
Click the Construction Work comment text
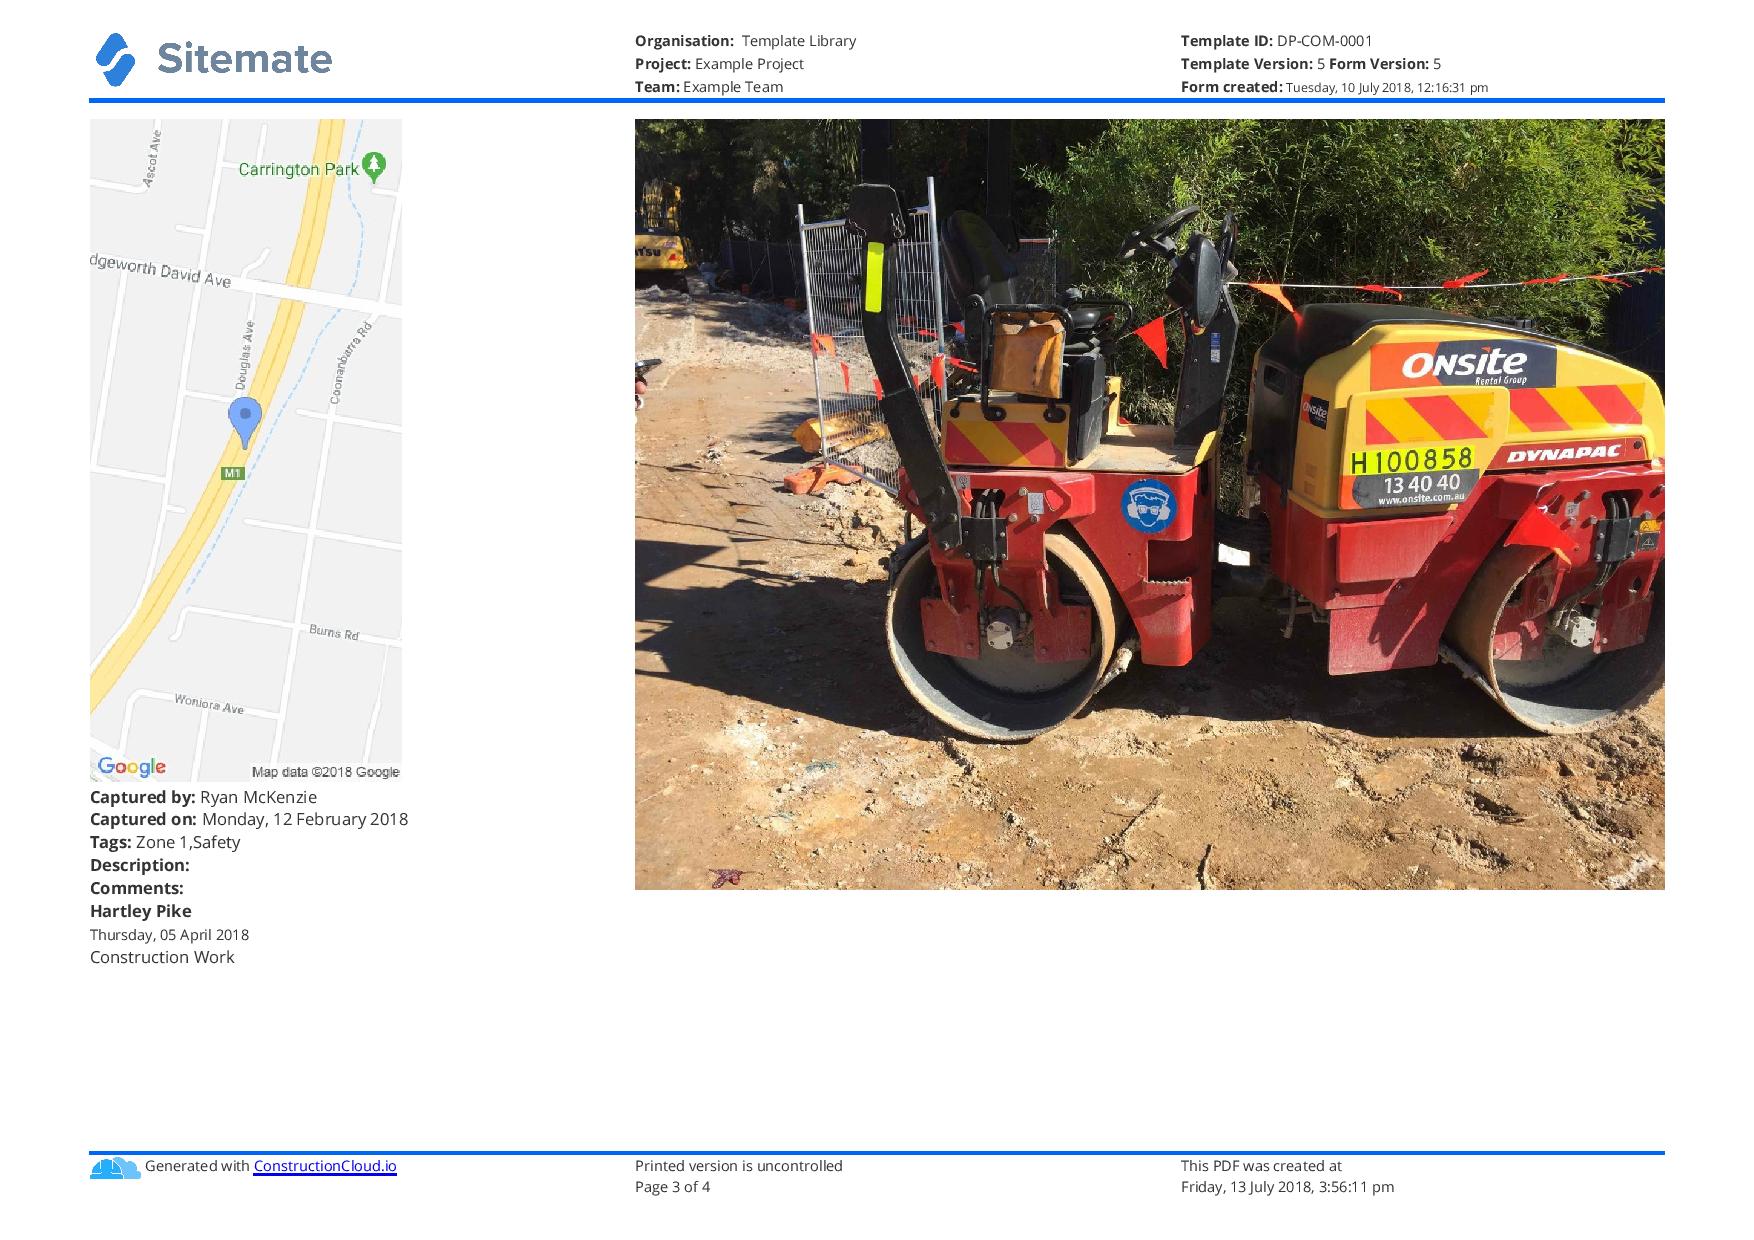coord(162,957)
